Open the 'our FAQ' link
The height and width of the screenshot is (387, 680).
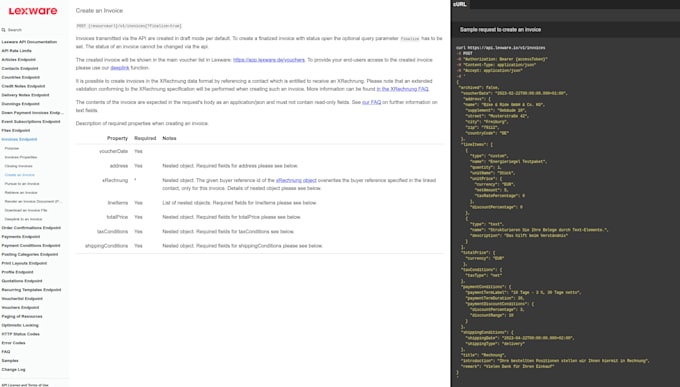click(372, 102)
